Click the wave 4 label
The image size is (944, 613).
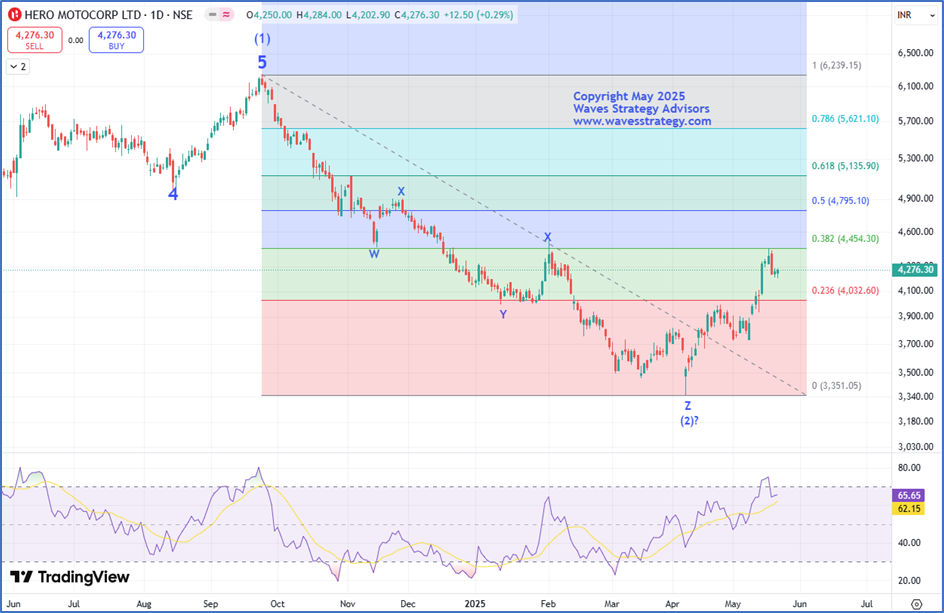click(173, 194)
